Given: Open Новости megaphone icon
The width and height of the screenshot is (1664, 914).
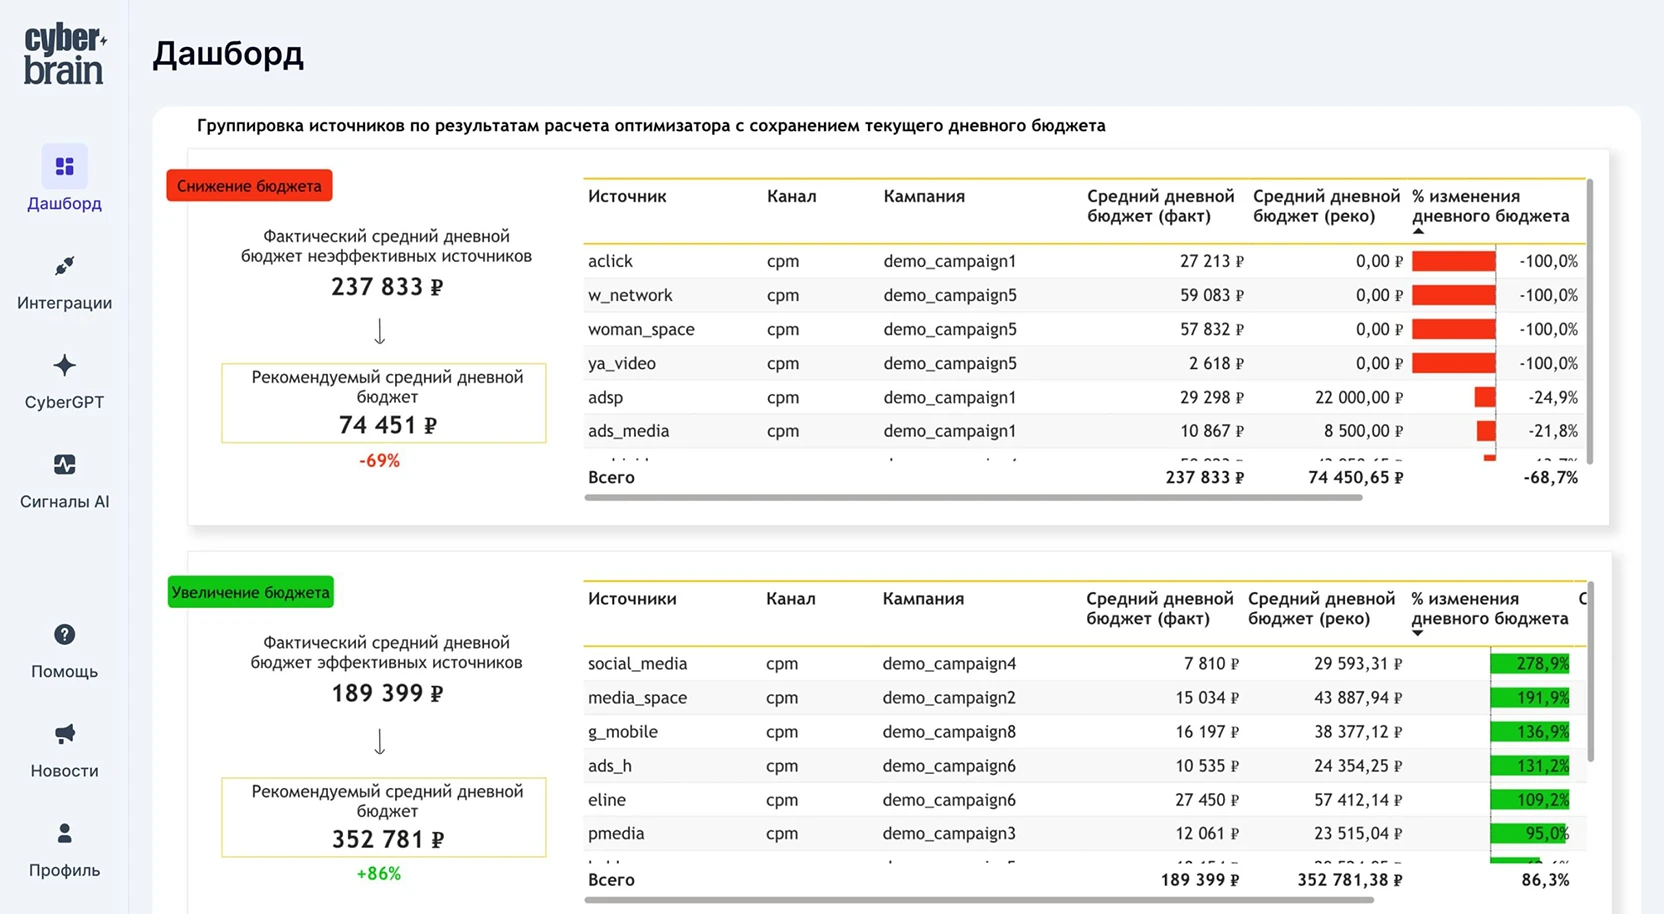Looking at the screenshot, I should tap(64, 734).
